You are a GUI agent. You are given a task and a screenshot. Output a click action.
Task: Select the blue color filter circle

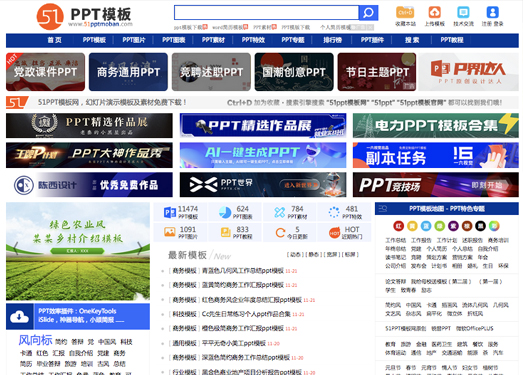click(x=426, y=226)
